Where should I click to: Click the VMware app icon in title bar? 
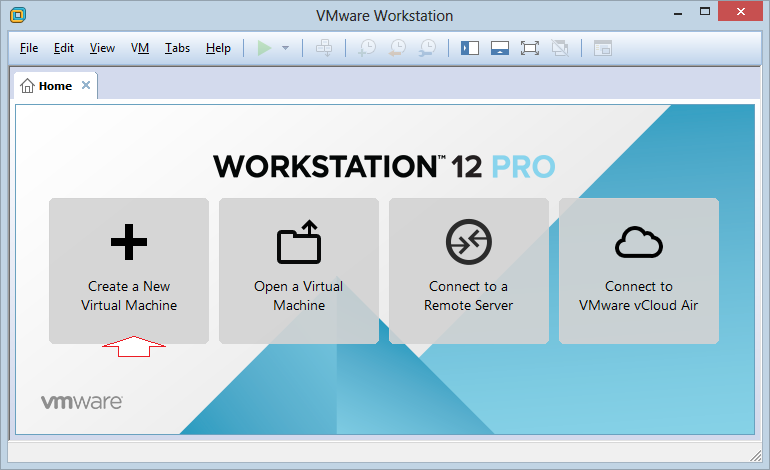18,15
